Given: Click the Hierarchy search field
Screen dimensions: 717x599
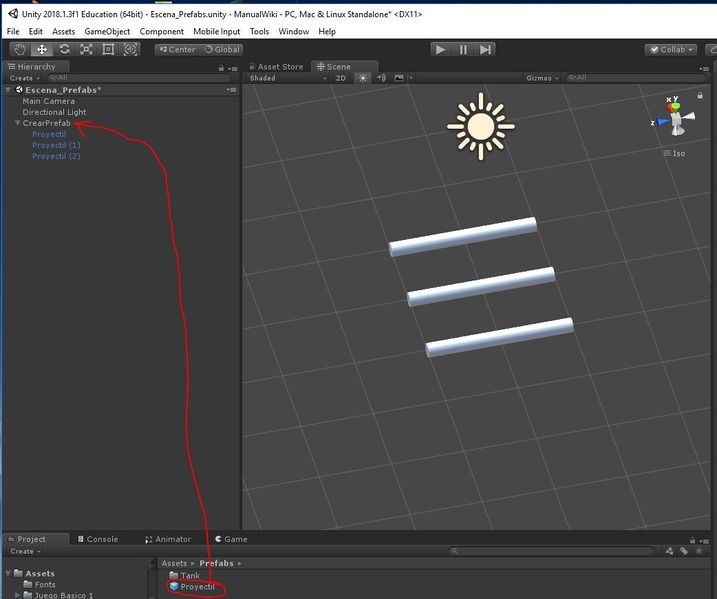Looking at the screenshot, I should [x=138, y=78].
